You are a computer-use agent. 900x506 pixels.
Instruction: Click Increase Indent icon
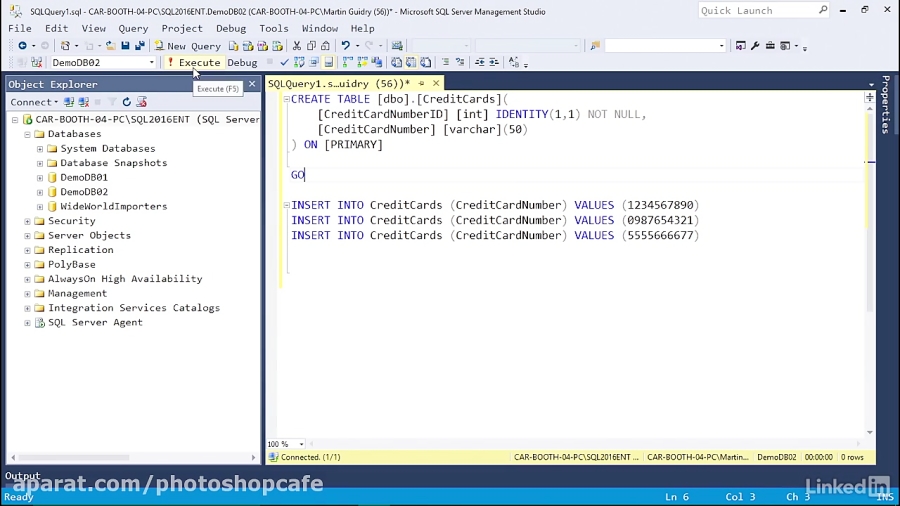click(x=494, y=63)
